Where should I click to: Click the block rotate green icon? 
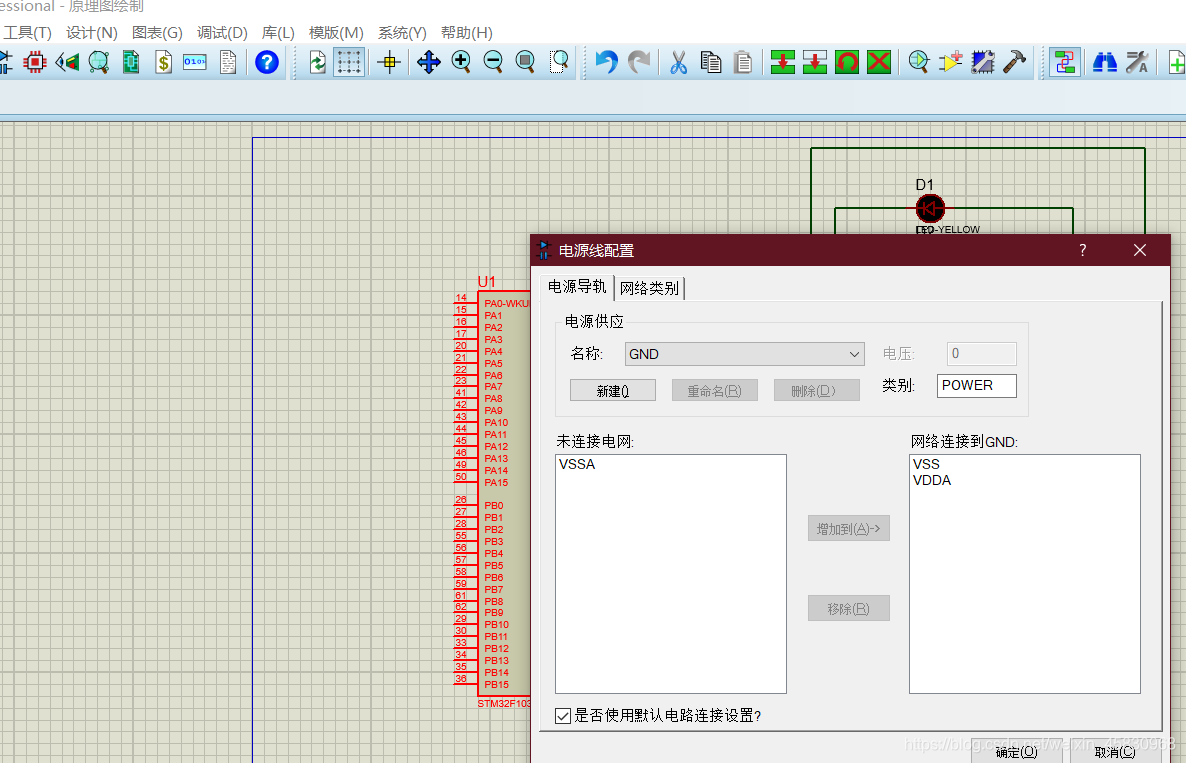(x=846, y=62)
